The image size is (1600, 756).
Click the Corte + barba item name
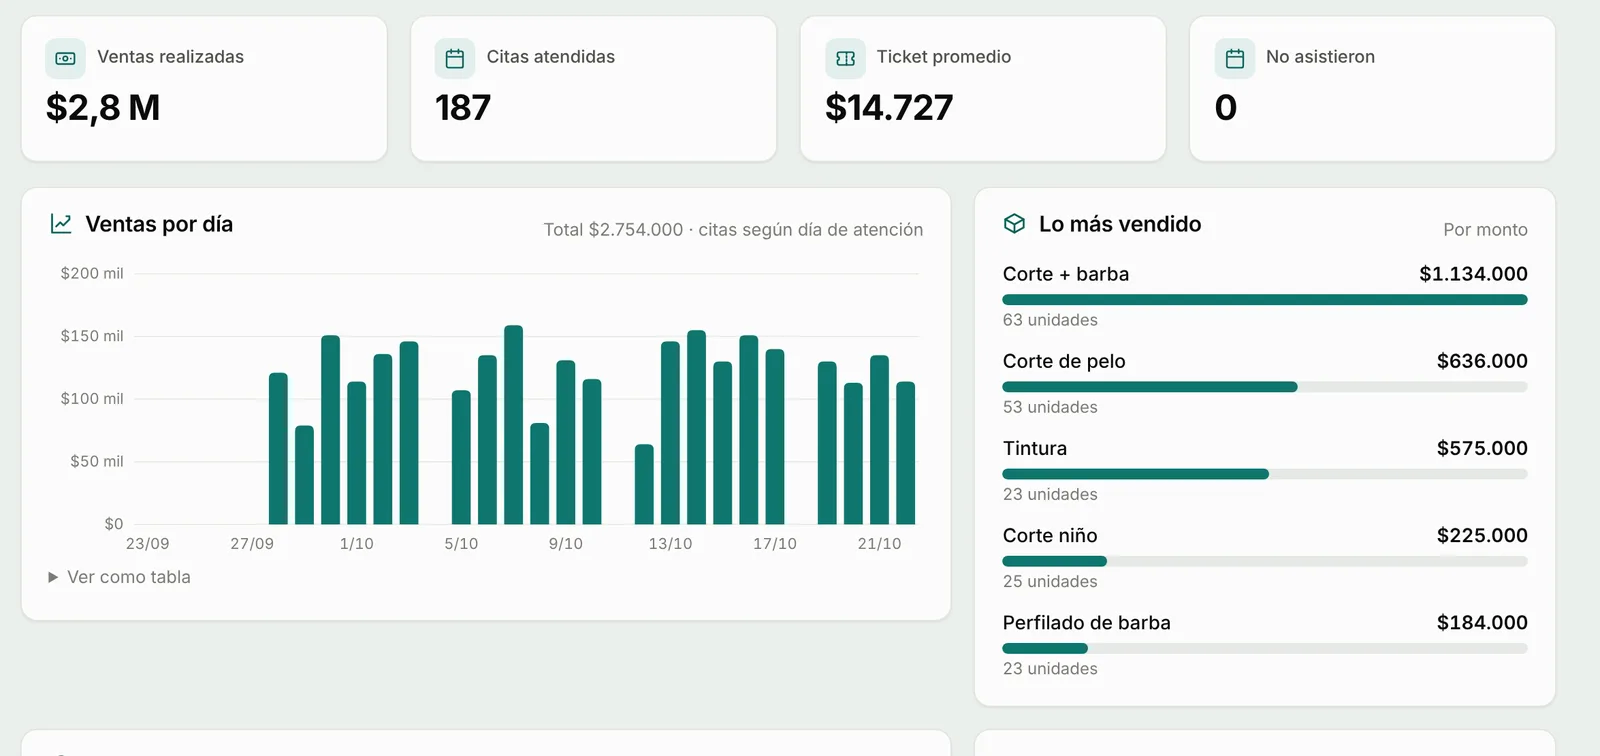1066,274
